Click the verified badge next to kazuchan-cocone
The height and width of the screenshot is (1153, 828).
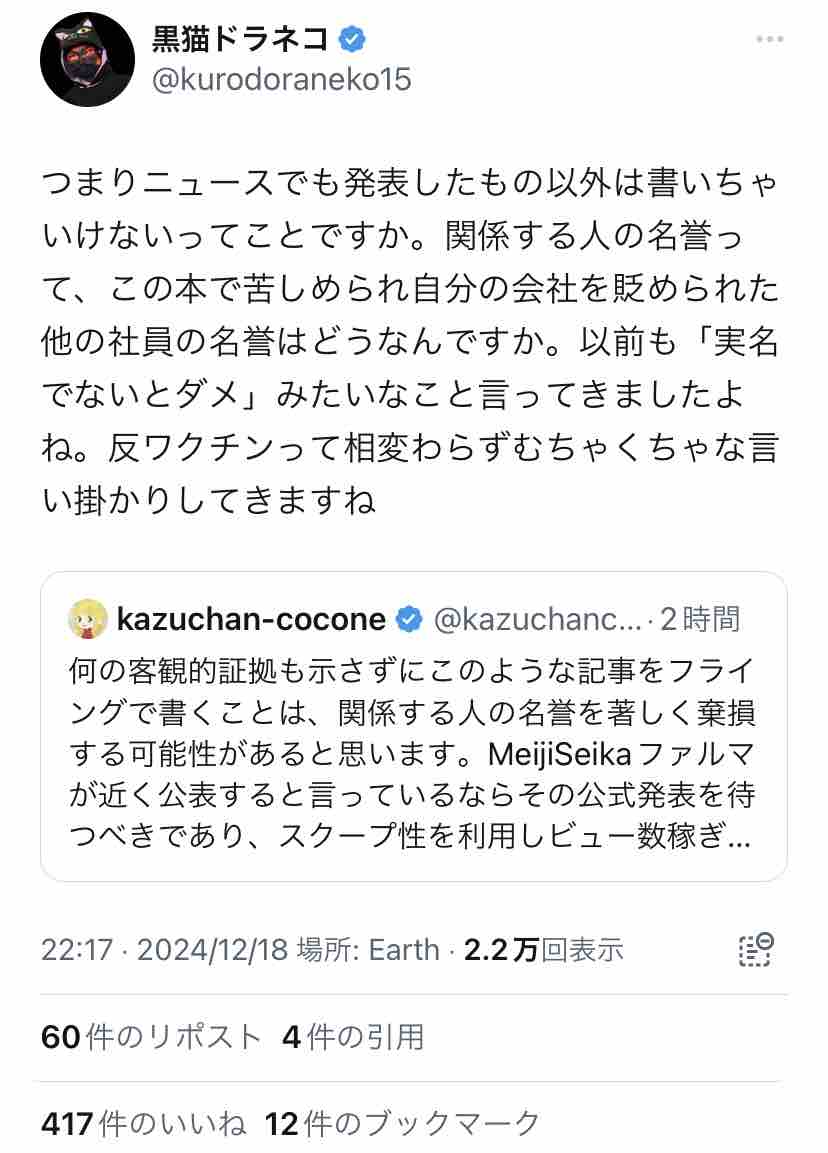409,619
